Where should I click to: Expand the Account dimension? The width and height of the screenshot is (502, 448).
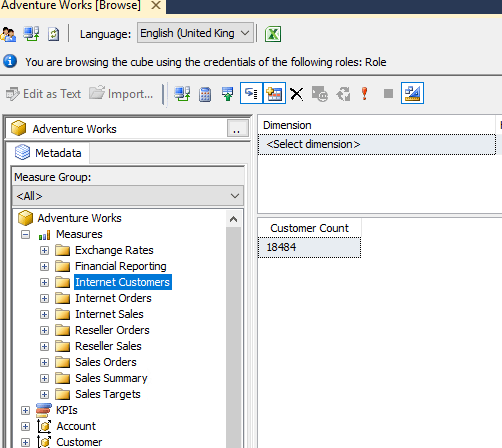coord(25,426)
